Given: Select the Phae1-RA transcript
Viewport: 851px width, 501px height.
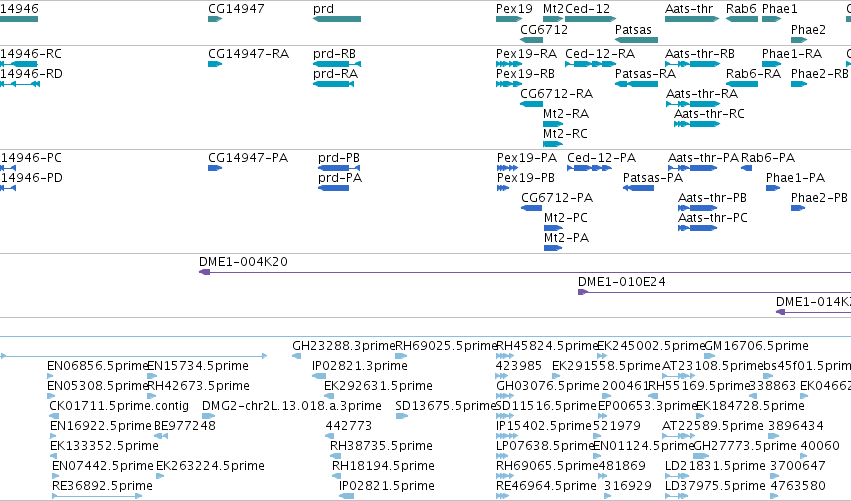Looking at the screenshot, I should (x=771, y=64).
